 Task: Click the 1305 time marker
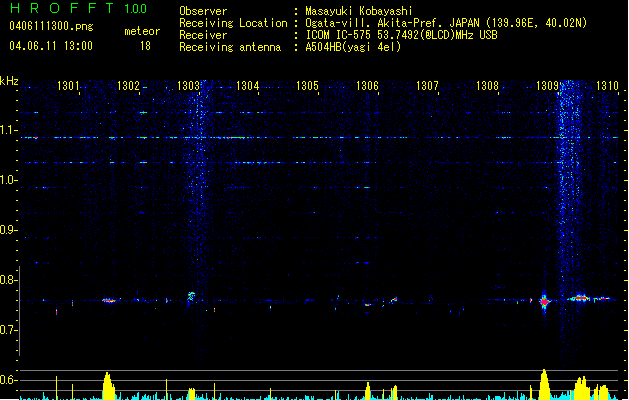click(307, 85)
